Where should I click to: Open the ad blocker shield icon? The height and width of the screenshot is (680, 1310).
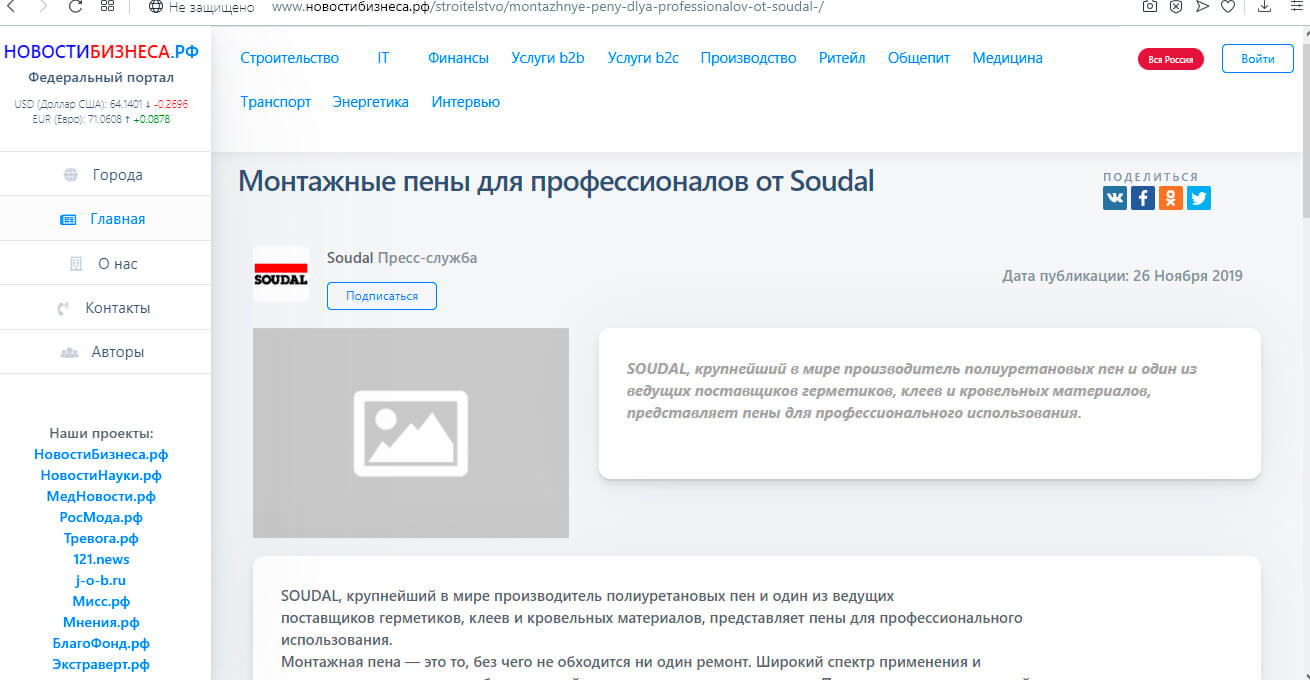1176,6
